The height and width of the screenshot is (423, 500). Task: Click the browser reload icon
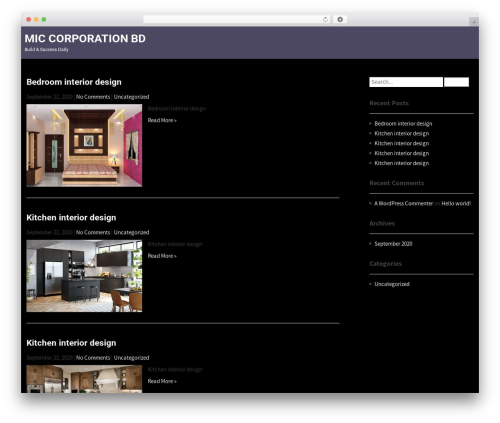[325, 19]
